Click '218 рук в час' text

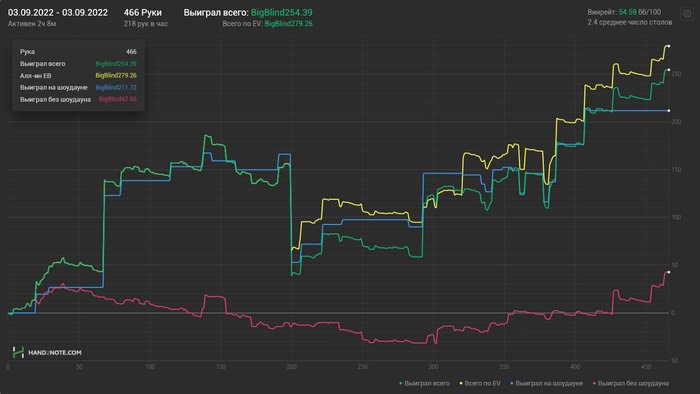click(146, 24)
